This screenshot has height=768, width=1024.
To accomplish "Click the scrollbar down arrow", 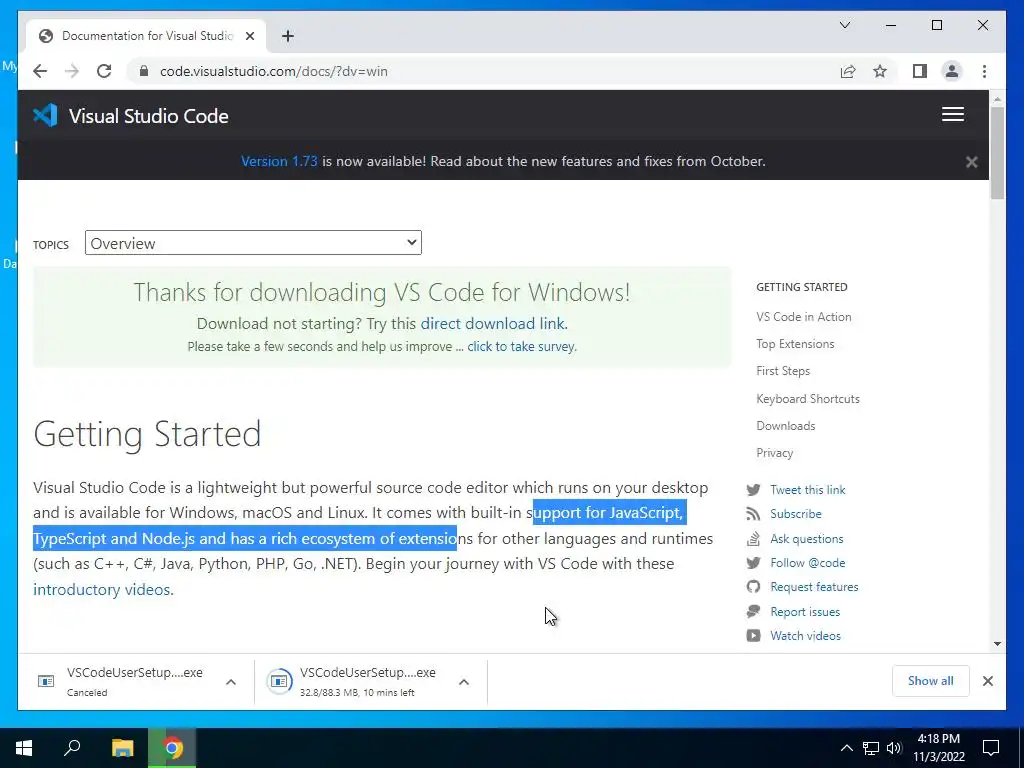I will (x=997, y=644).
